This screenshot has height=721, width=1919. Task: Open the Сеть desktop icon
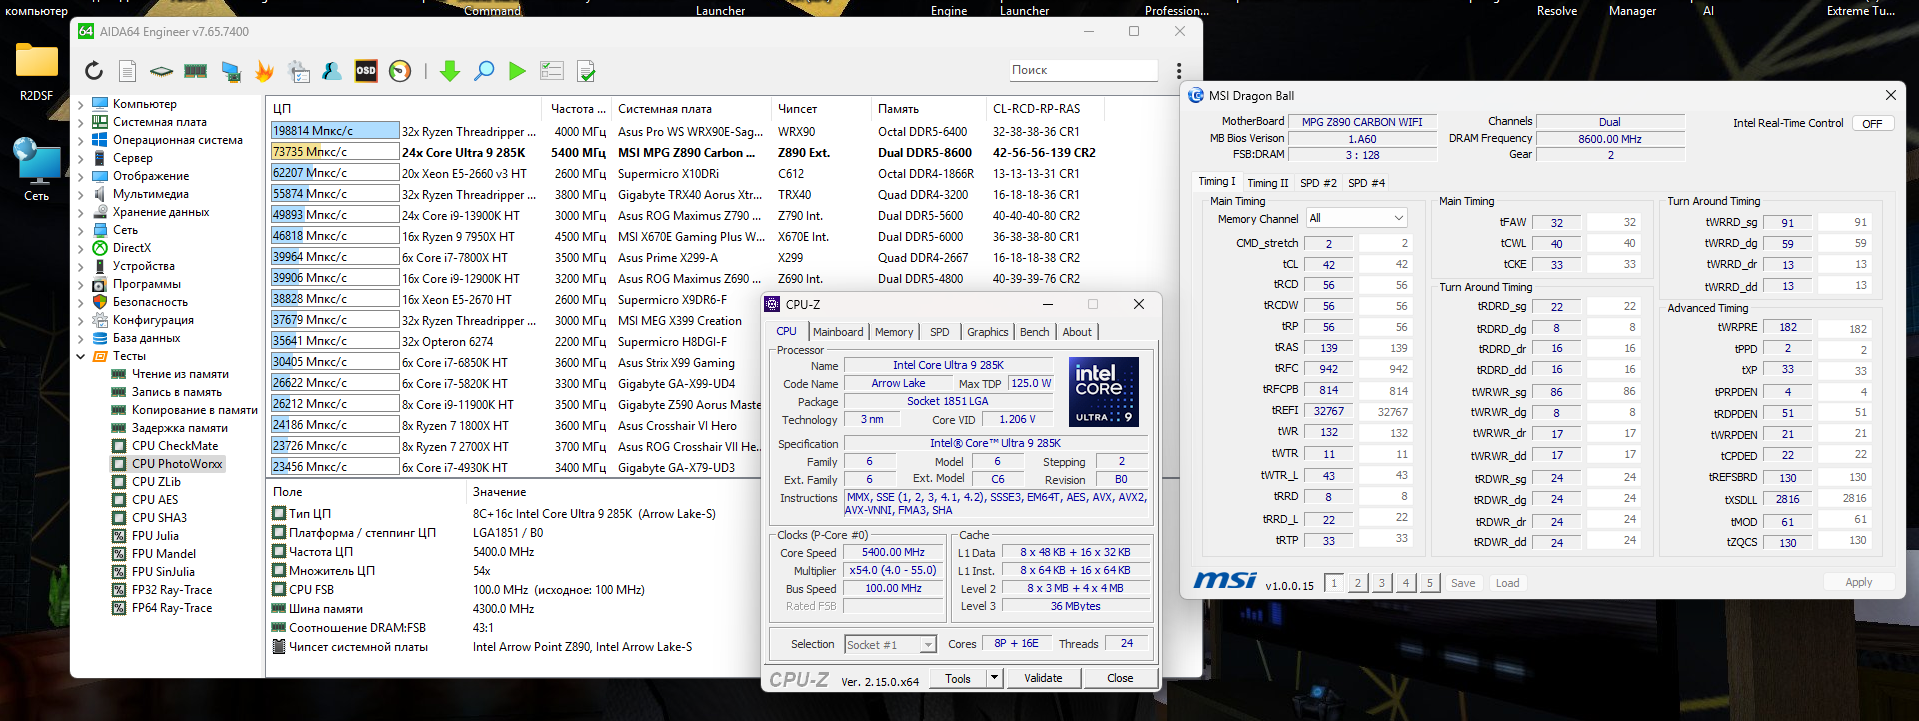tap(37, 170)
